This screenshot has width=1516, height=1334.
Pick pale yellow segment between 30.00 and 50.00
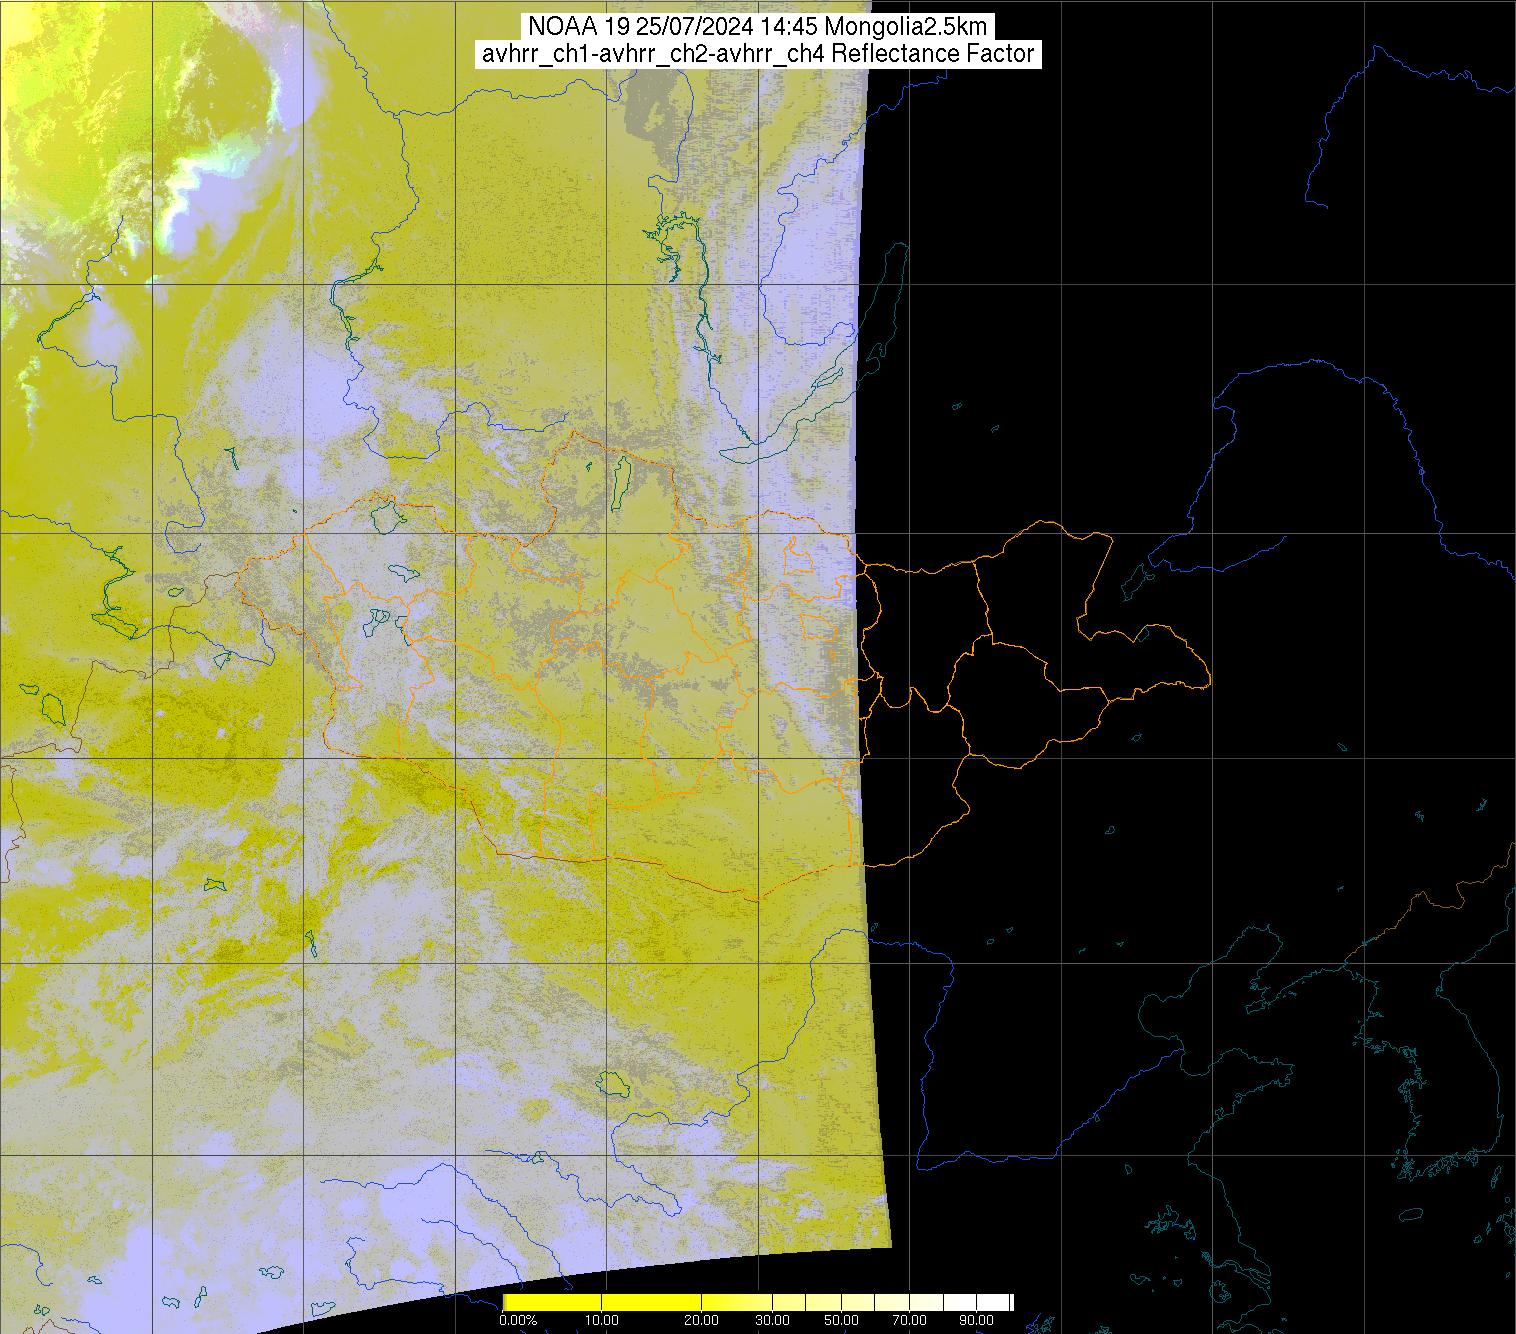pos(808,1301)
